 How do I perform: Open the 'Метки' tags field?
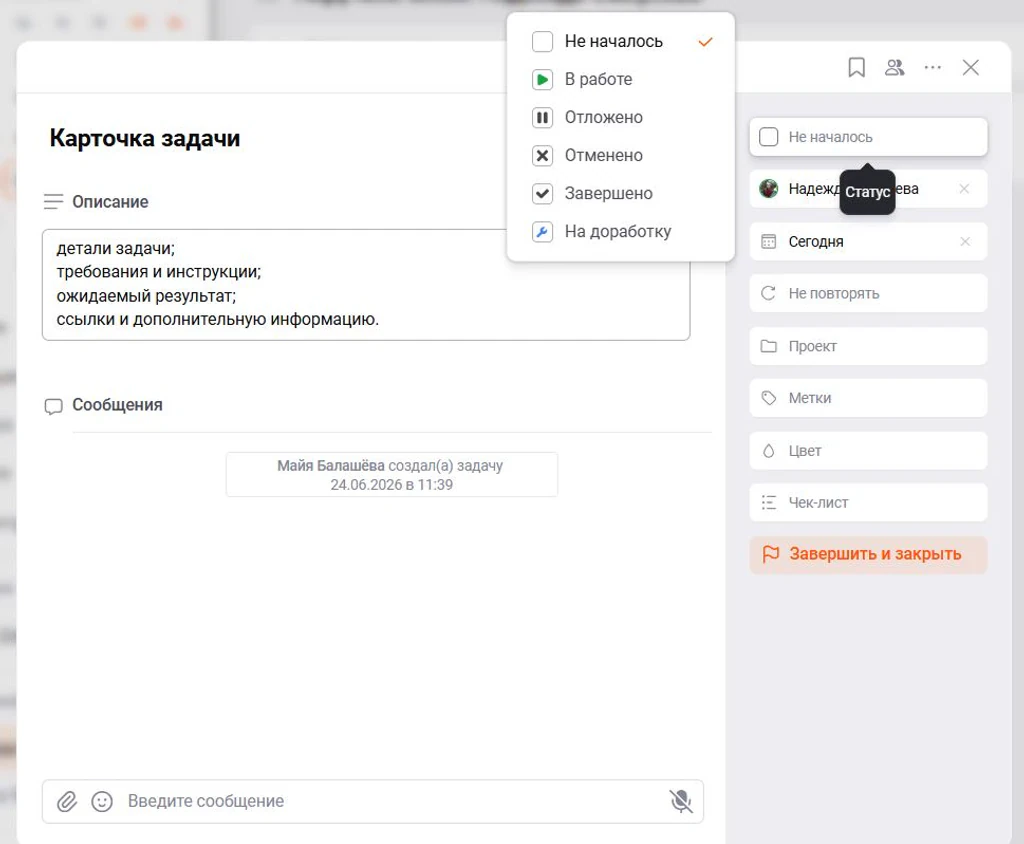point(868,398)
